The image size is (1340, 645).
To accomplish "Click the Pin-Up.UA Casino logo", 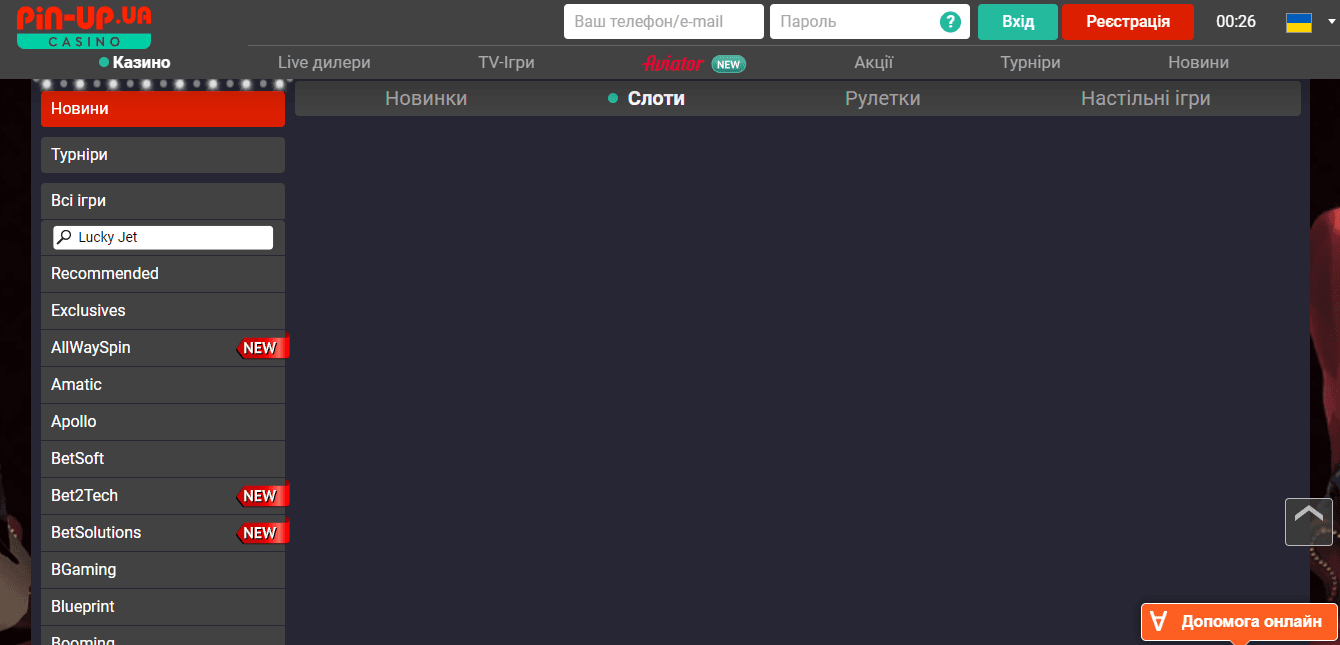I will pos(84,25).
